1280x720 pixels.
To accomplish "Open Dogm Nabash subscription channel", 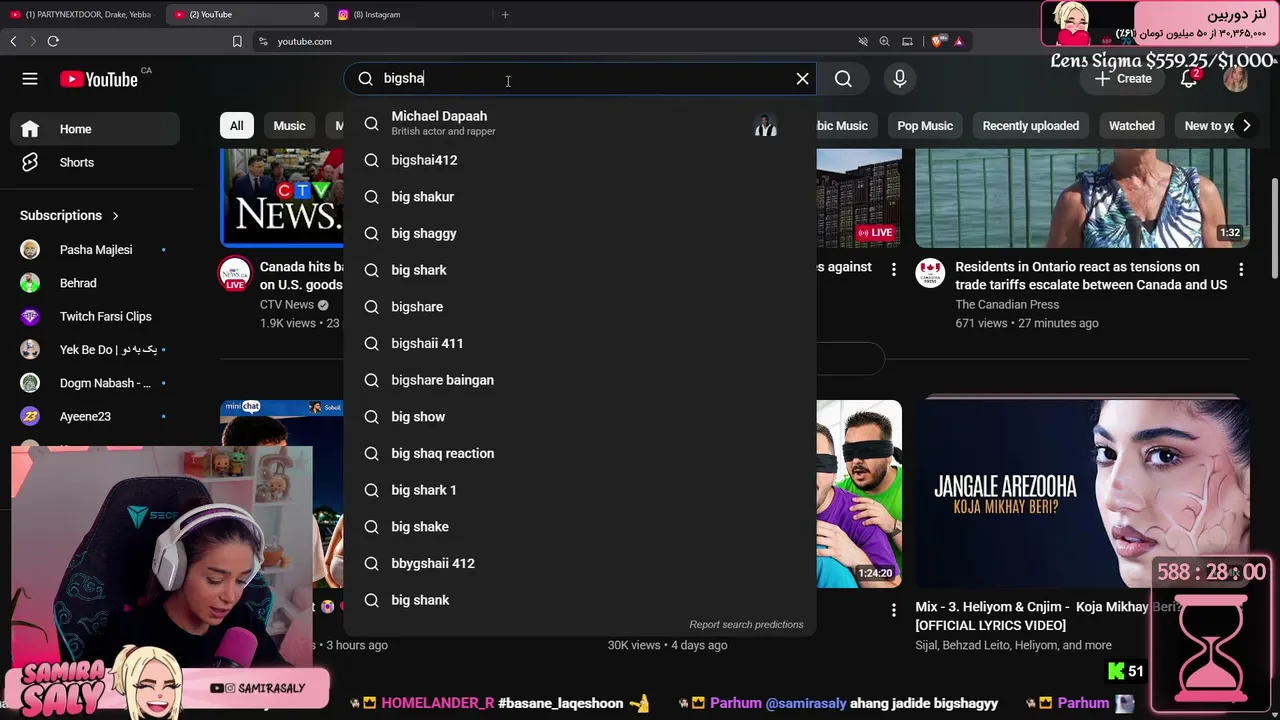I will coord(95,383).
